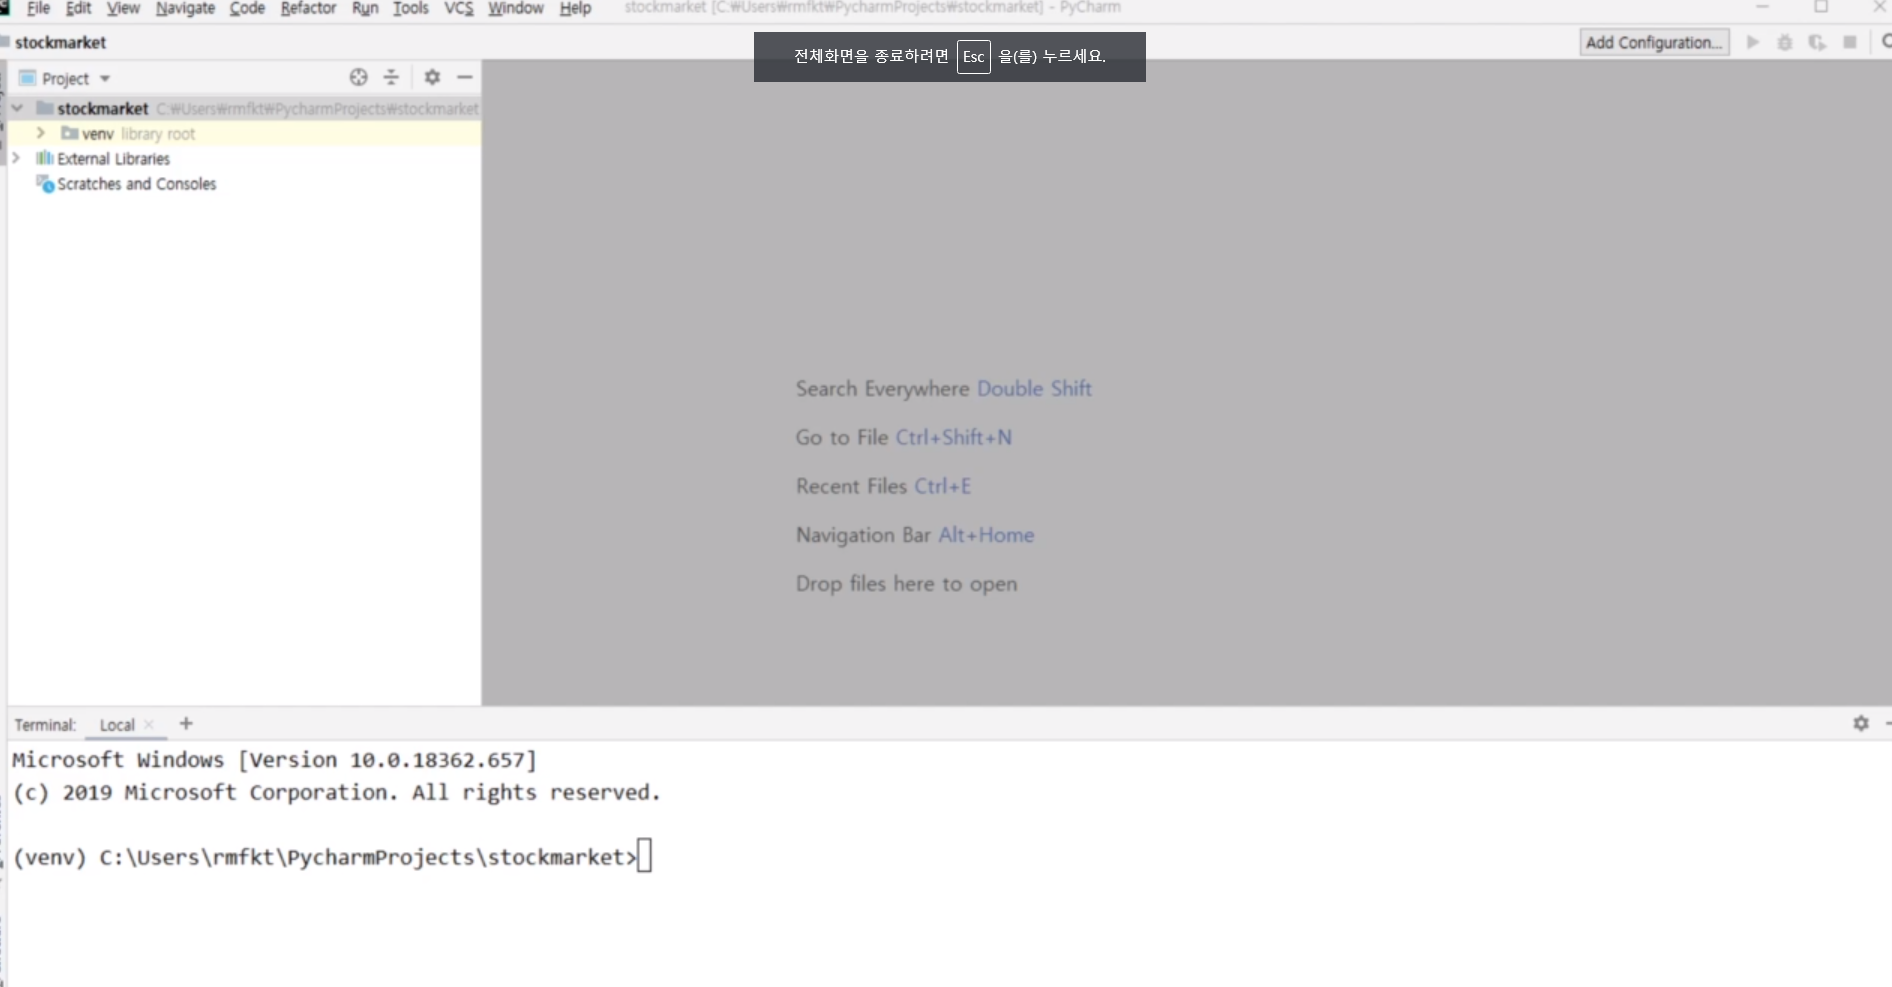Open Project panel settings gear
This screenshot has height=987, width=1892.
pyautogui.click(x=432, y=77)
